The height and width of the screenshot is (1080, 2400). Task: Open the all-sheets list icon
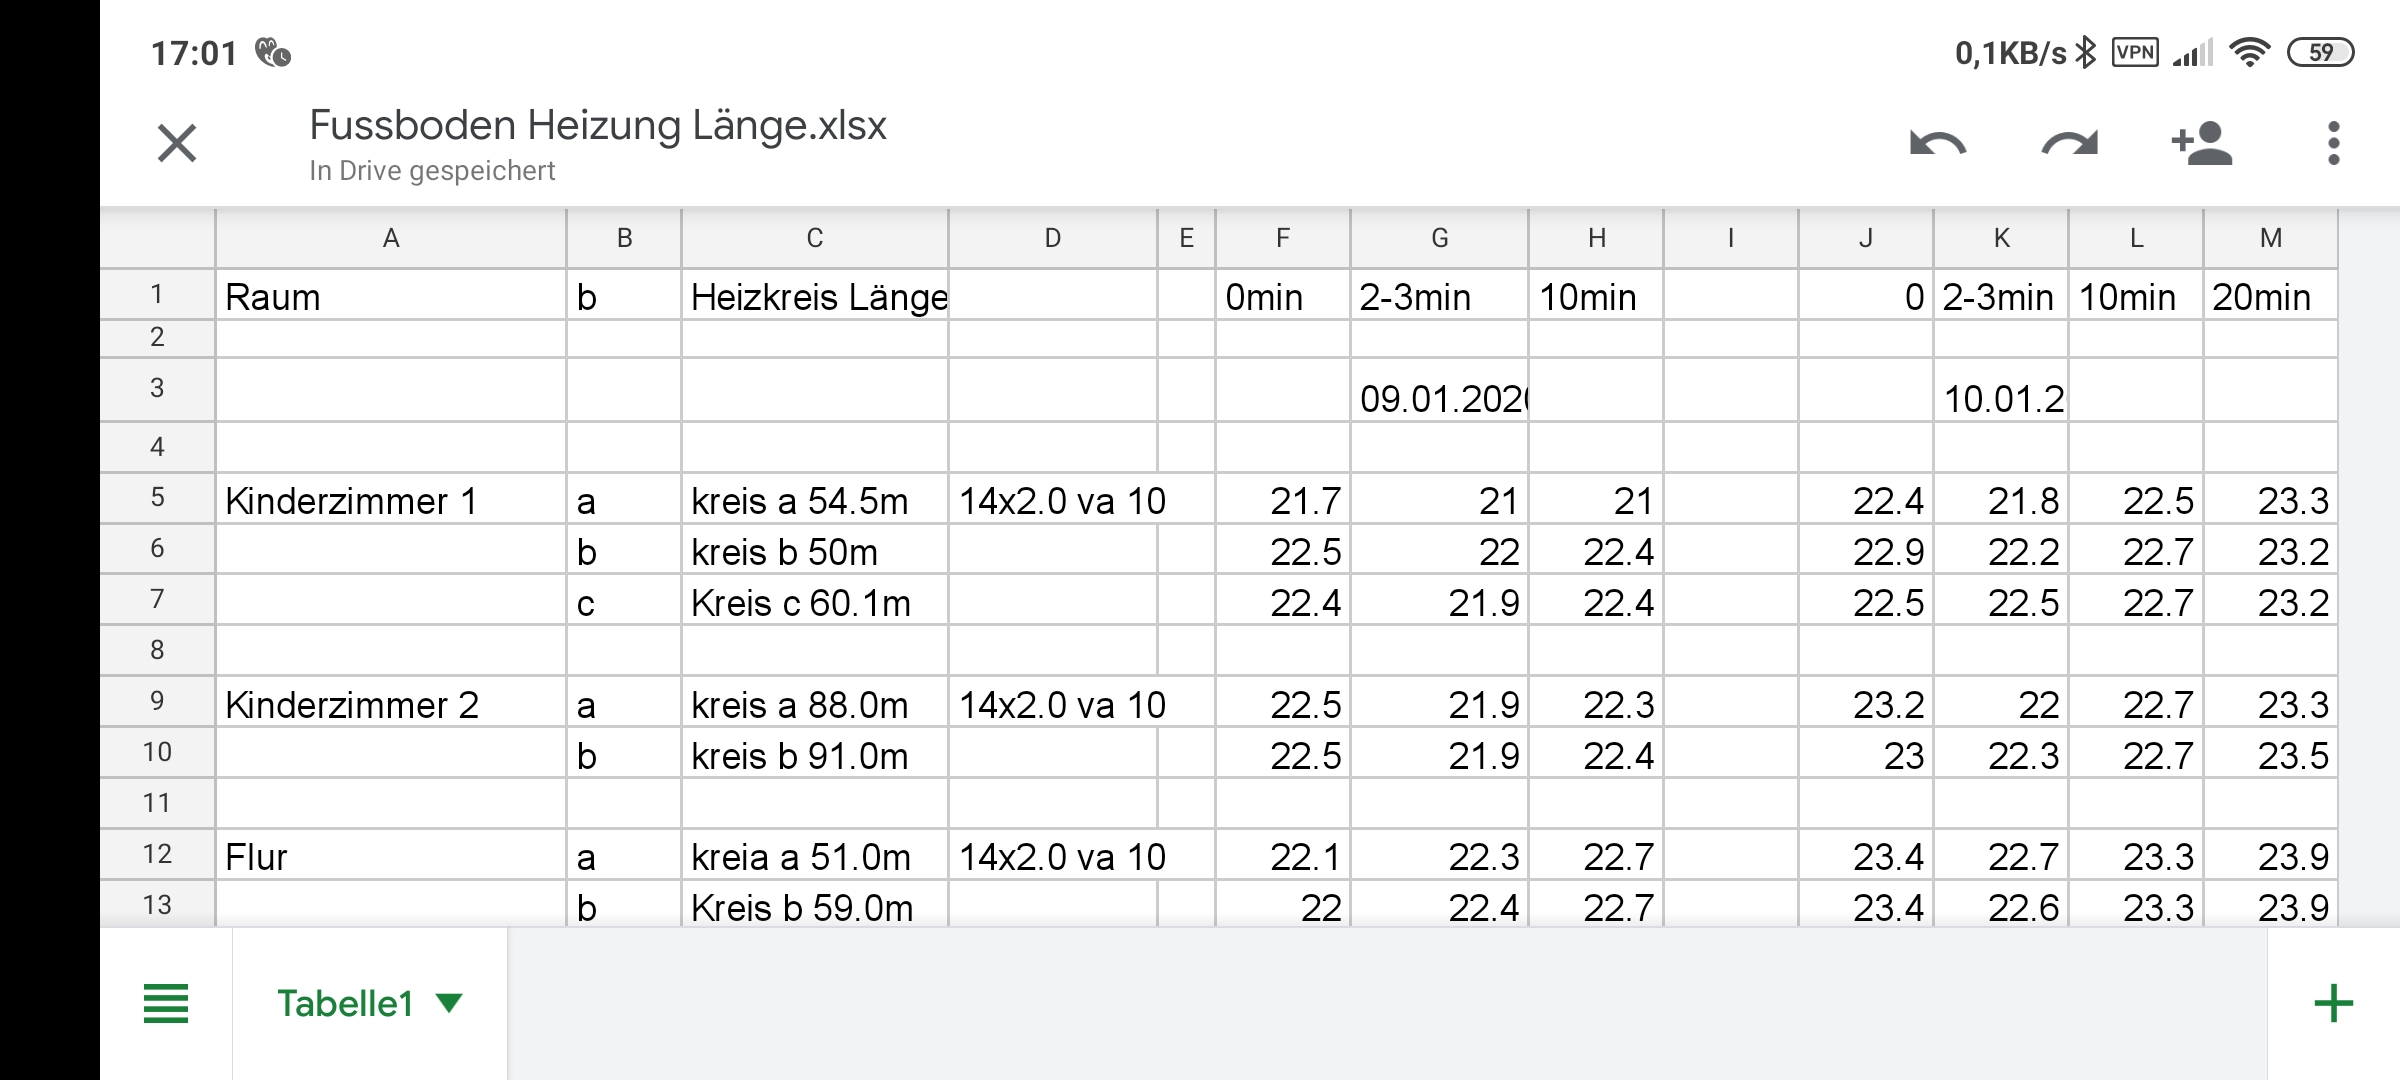(166, 1003)
